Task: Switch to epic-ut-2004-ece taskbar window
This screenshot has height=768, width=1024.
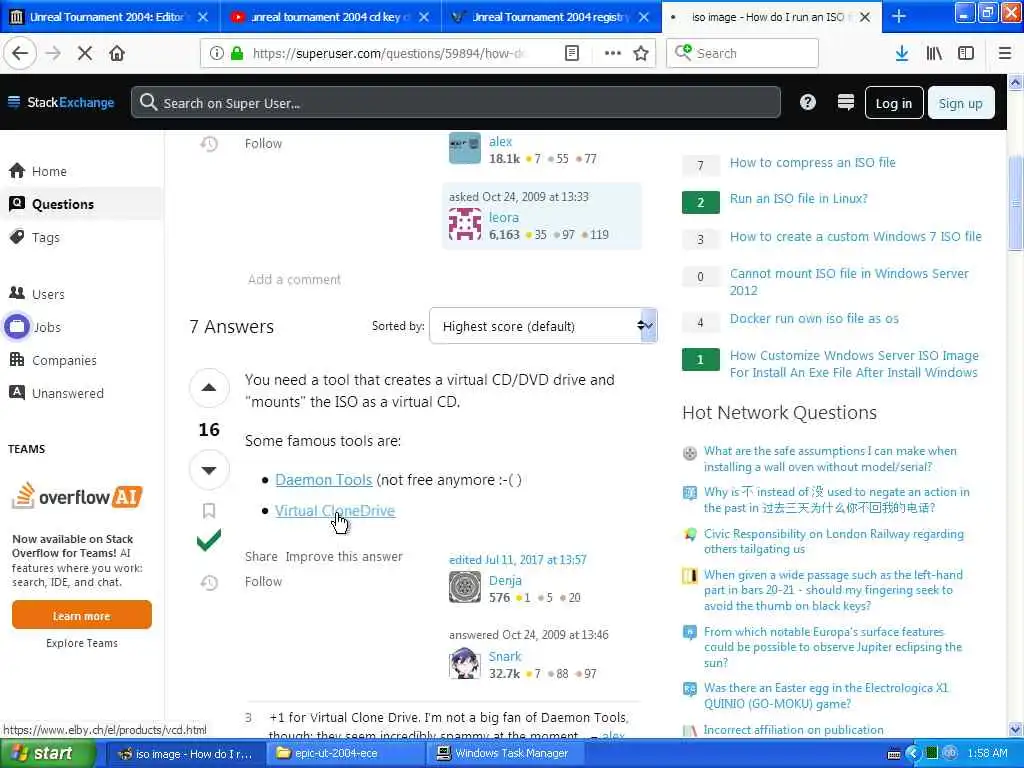Action: point(346,753)
